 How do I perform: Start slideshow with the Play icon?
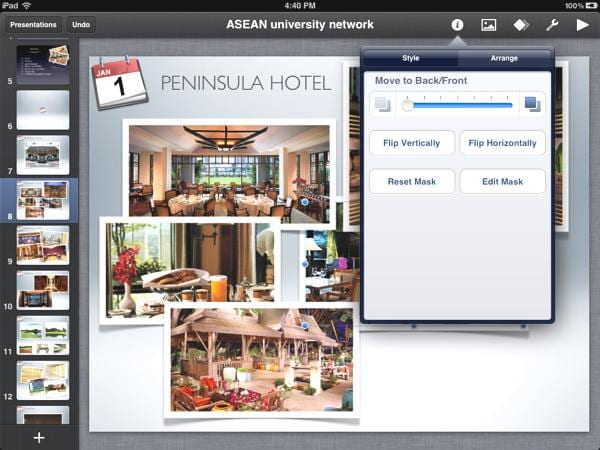click(582, 25)
